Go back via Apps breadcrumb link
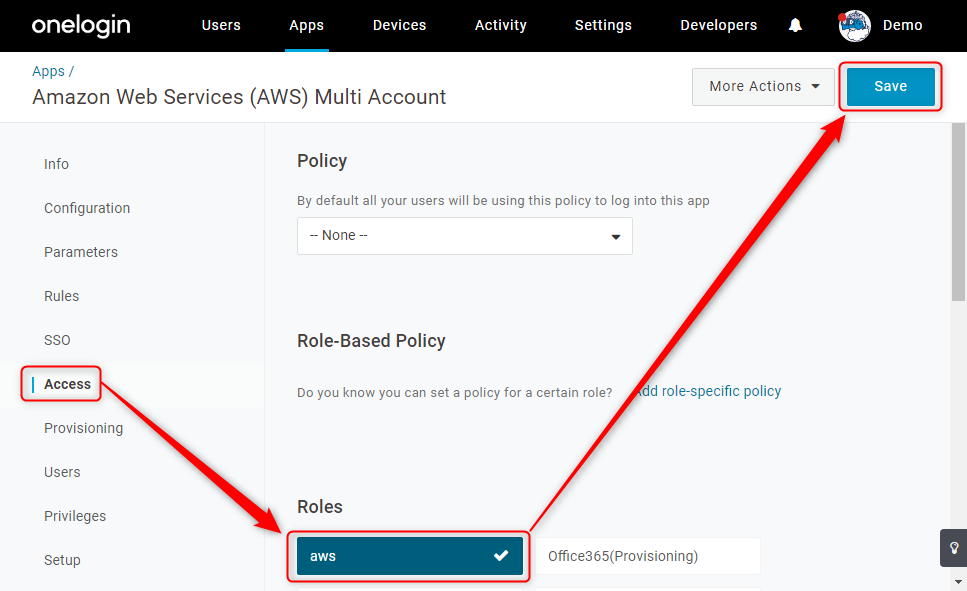The width and height of the screenshot is (967, 591). [x=48, y=72]
